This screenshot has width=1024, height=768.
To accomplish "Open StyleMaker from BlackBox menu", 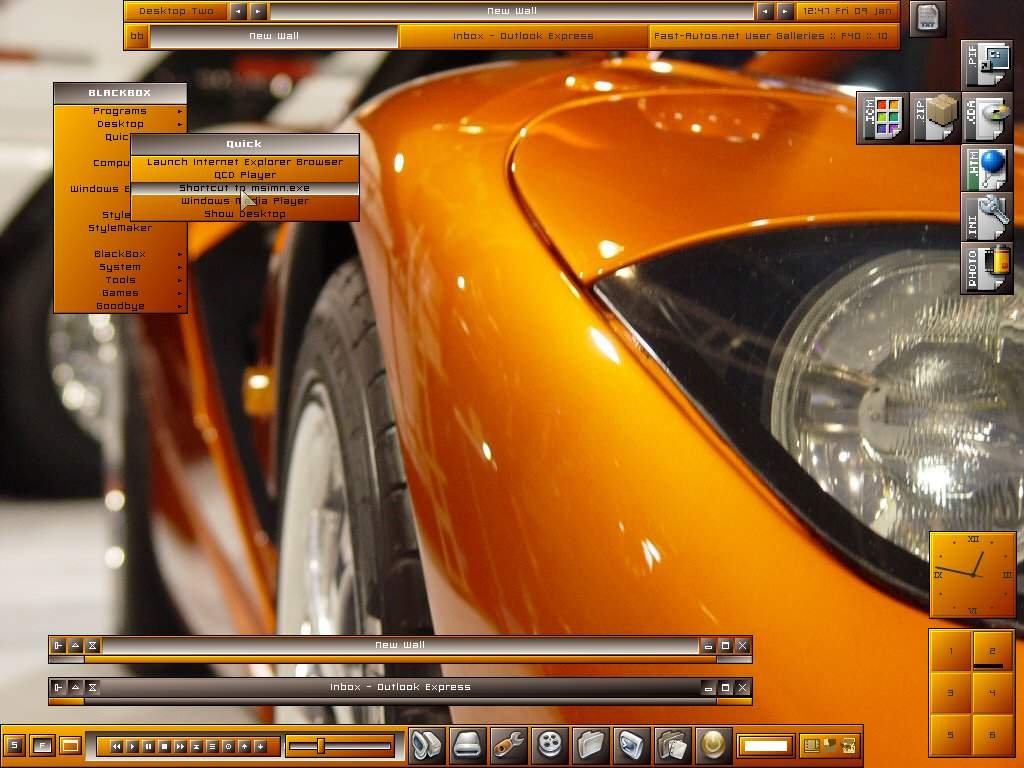I will click(x=120, y=228).
